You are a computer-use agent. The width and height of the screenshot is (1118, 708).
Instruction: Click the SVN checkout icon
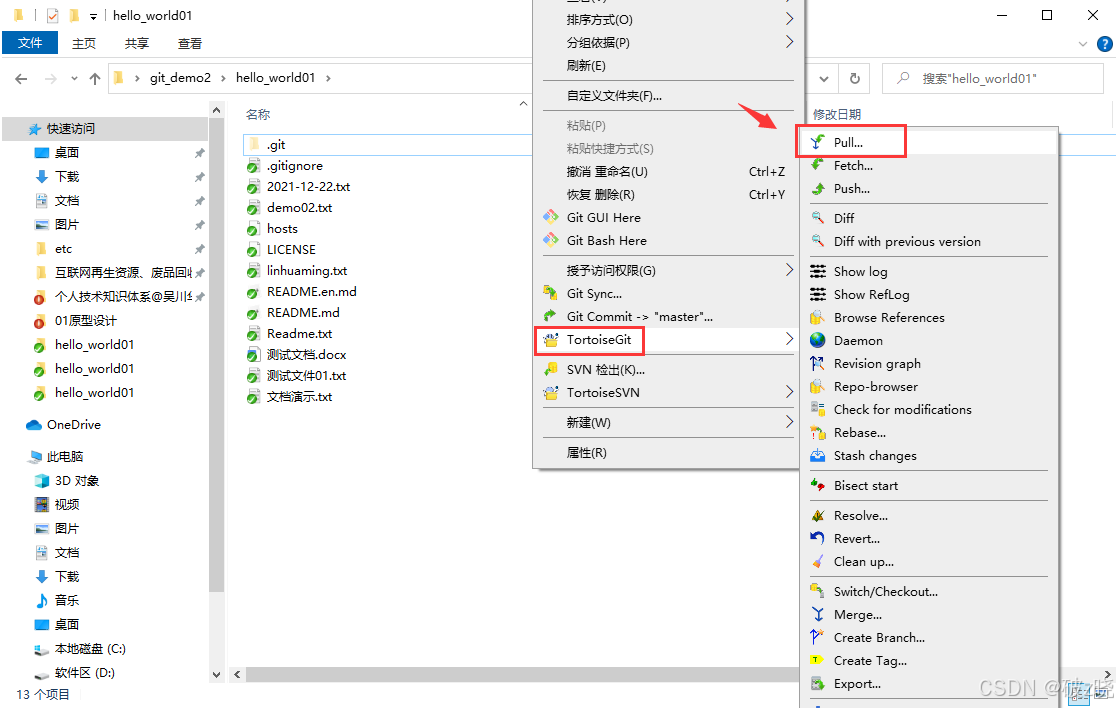tap(550, 369)
